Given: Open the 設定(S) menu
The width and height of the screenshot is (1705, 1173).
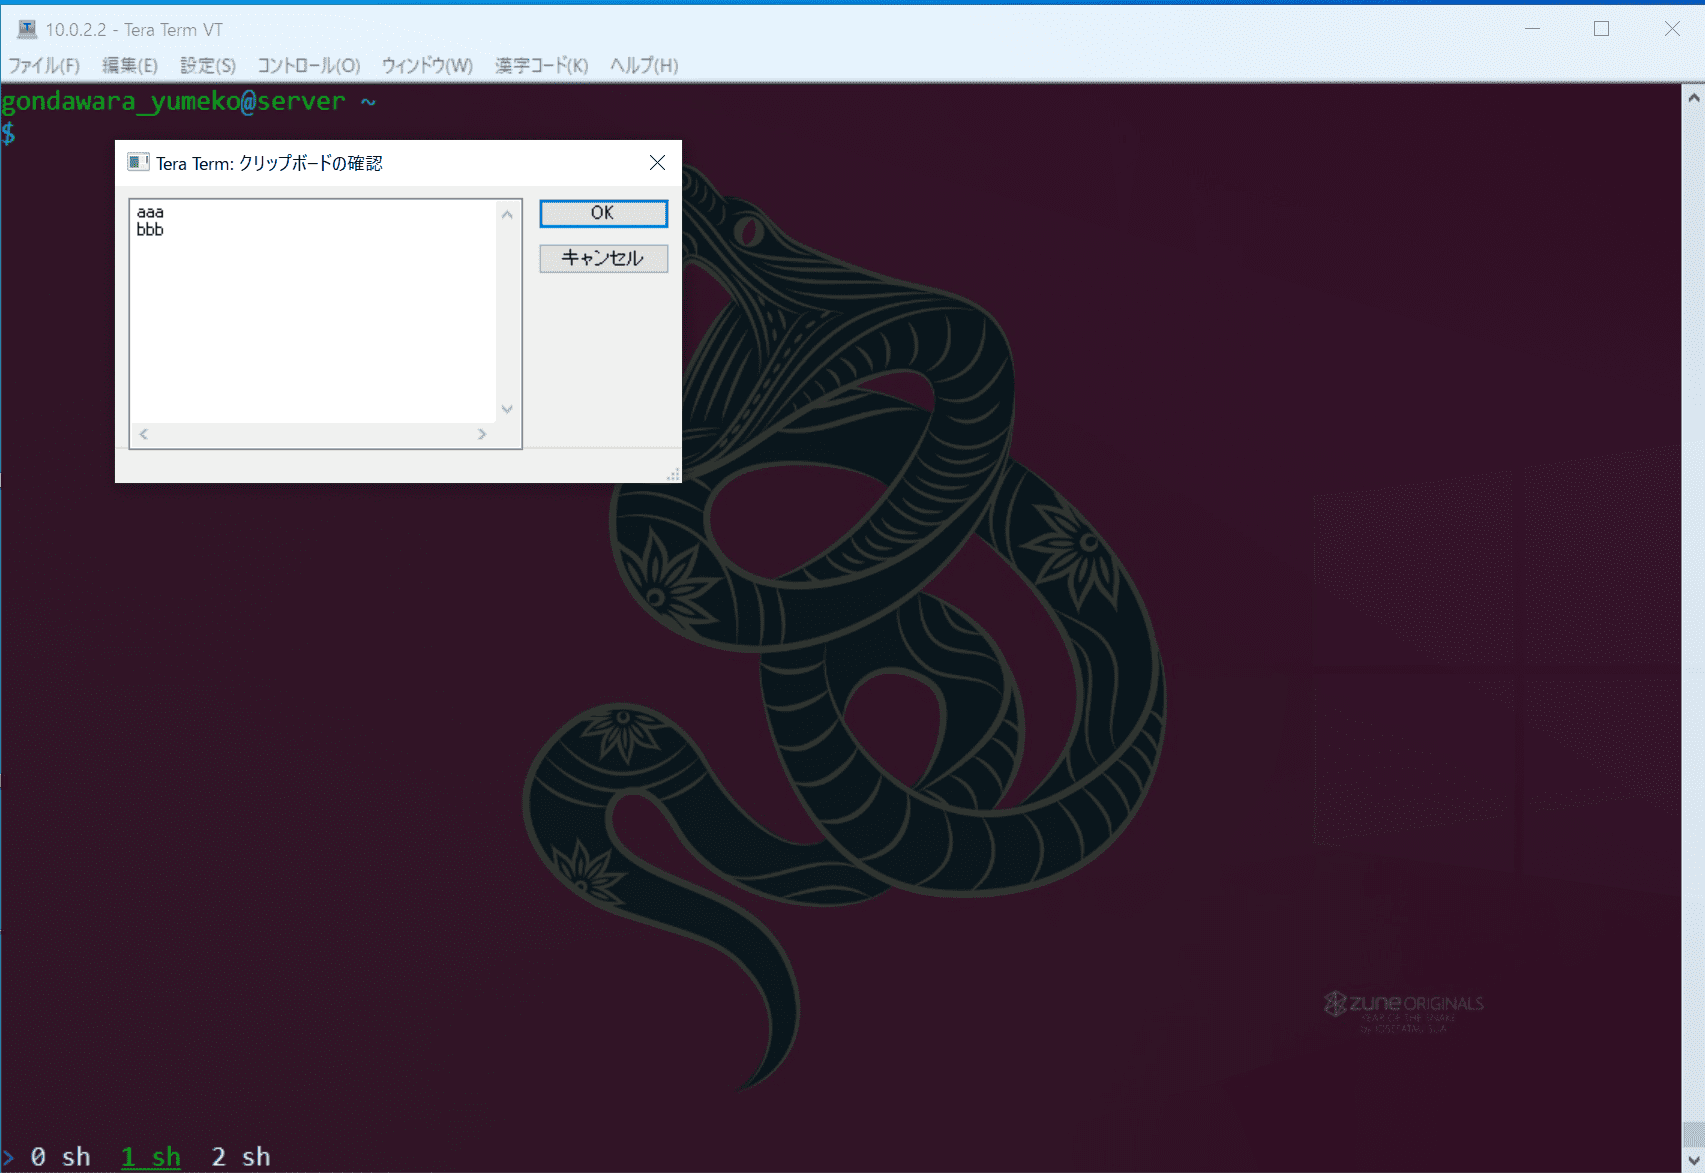Looking at the screenshot, I should point(208,65).
